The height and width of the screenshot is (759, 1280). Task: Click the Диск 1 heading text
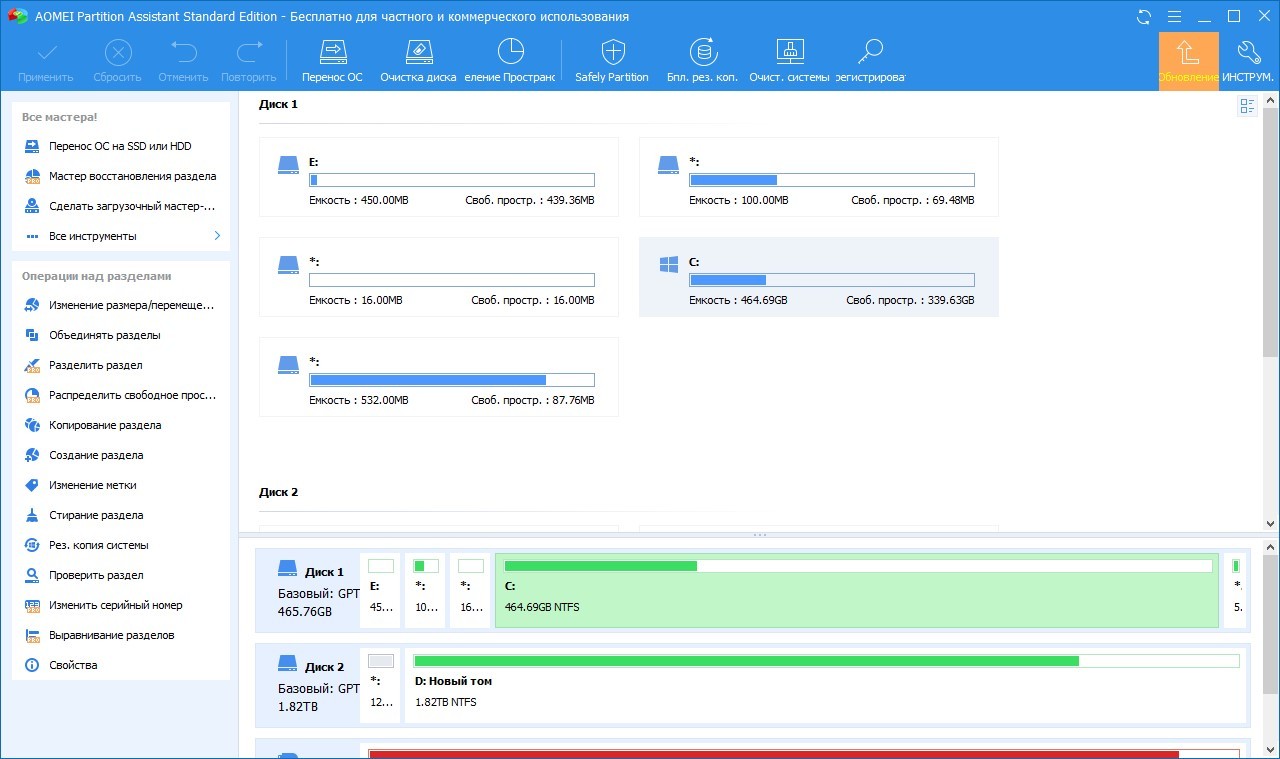pos(278,104)
